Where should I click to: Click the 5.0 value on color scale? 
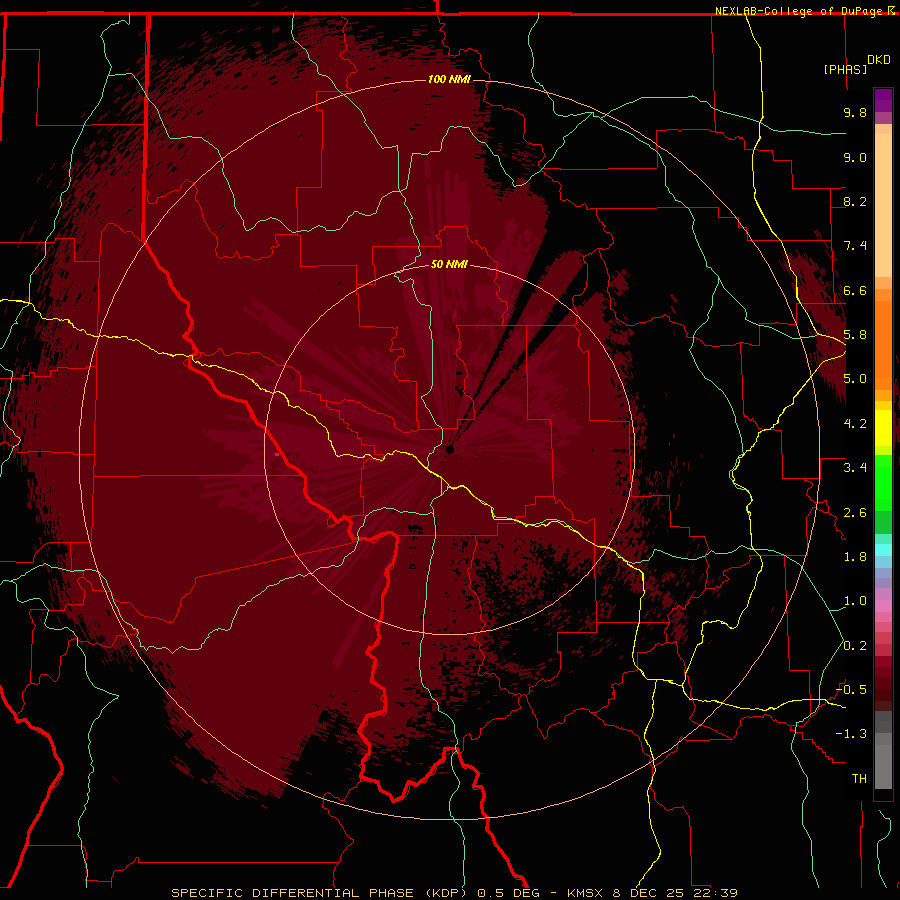(855, 379)
